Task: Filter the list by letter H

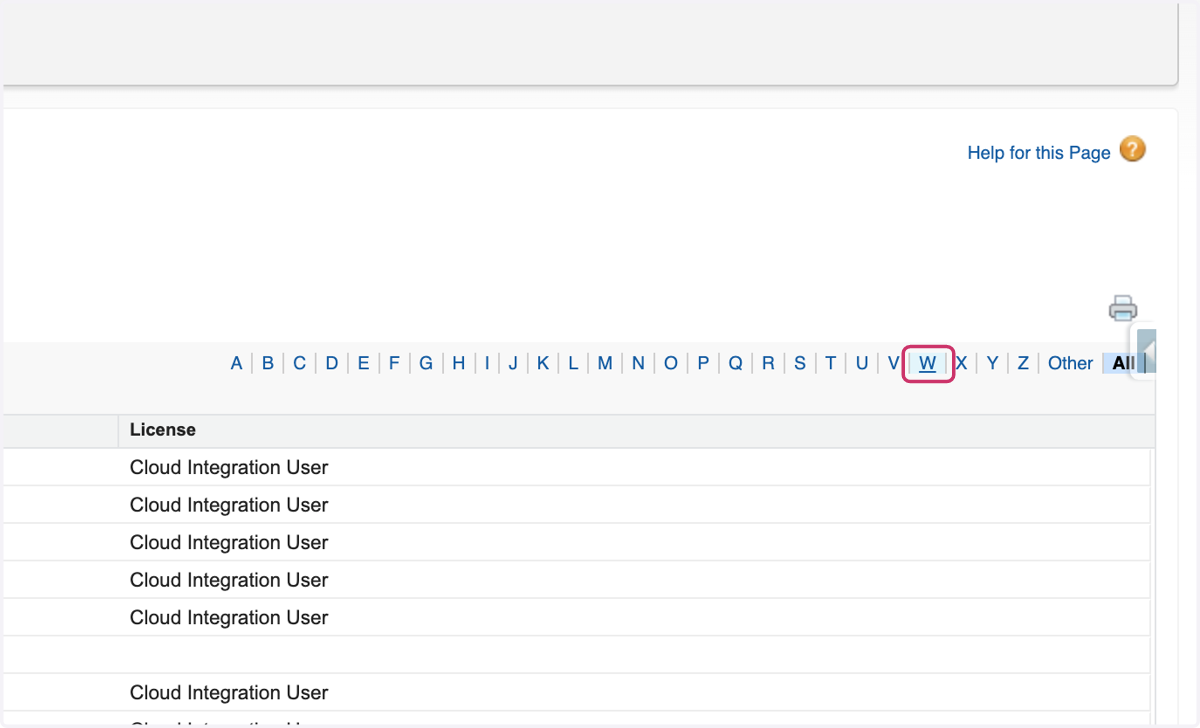Action: 458,363
